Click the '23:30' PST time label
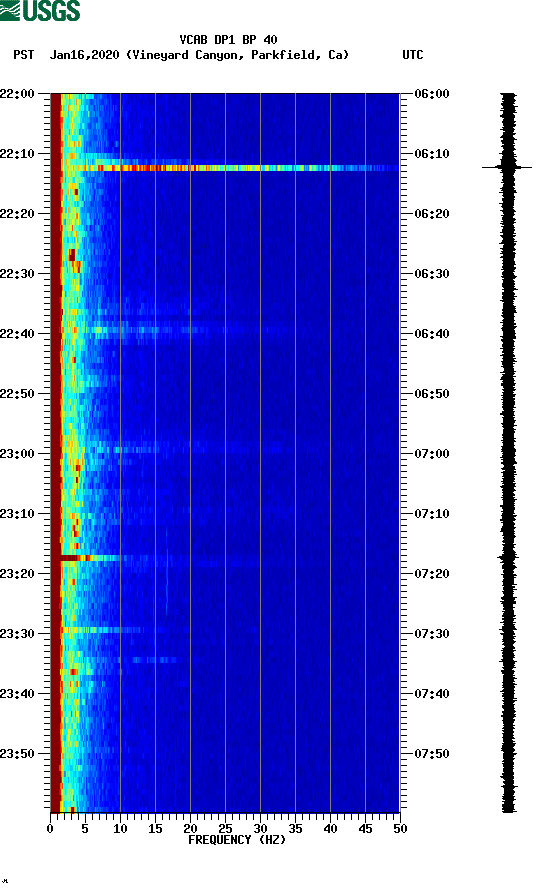This screenshot has height=892, width=552. point(17,634)
